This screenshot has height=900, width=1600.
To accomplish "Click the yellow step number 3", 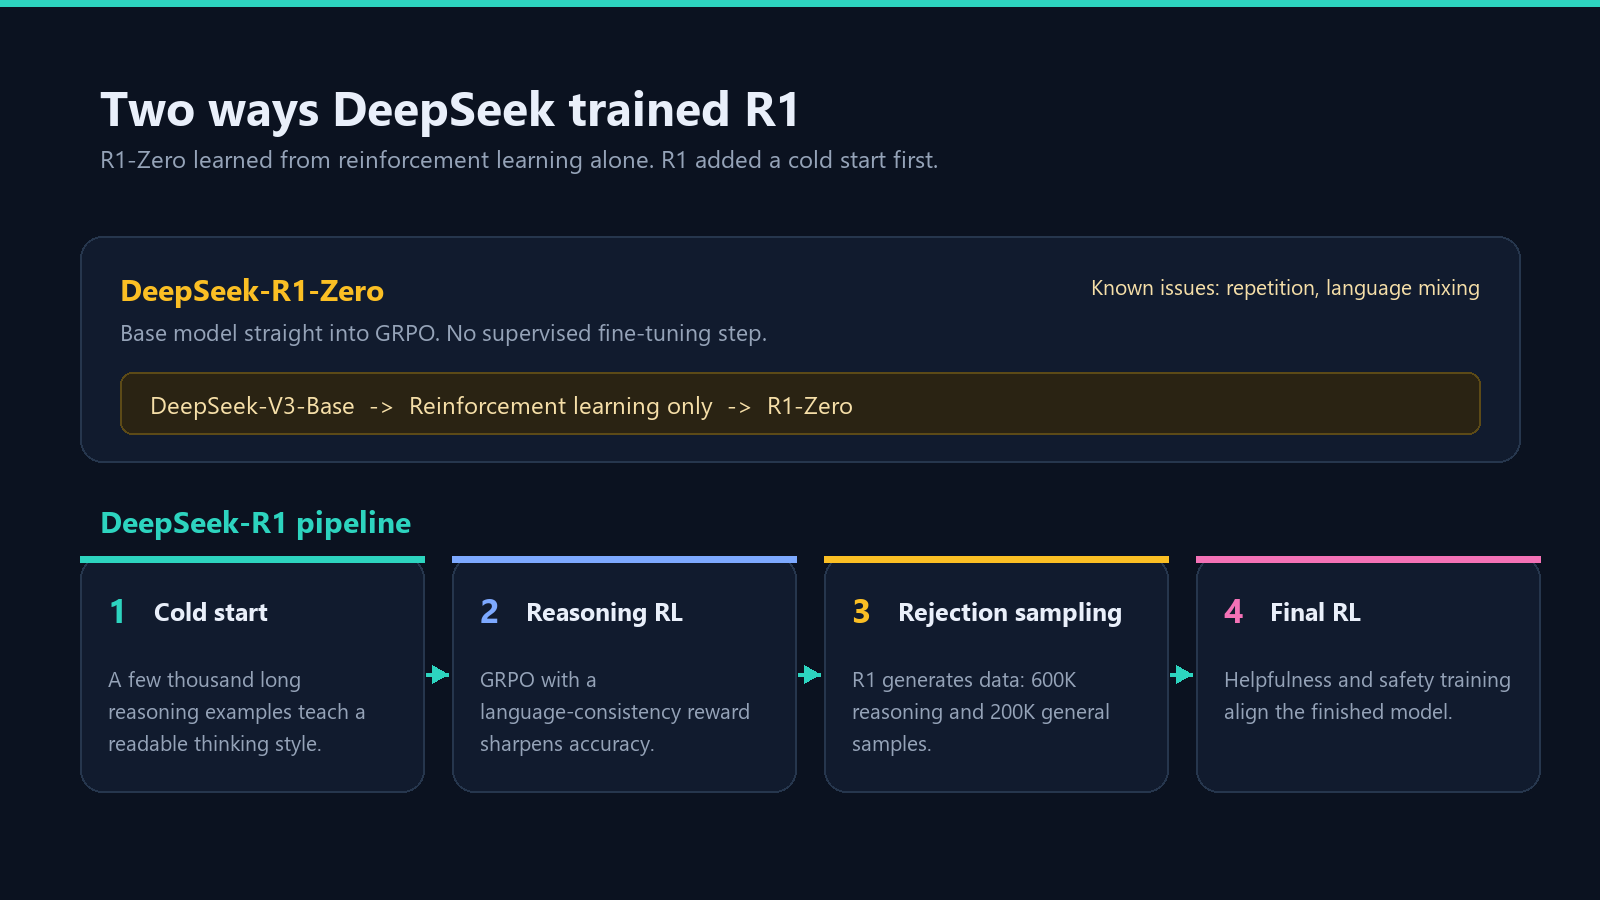I will tap(861, 611).
